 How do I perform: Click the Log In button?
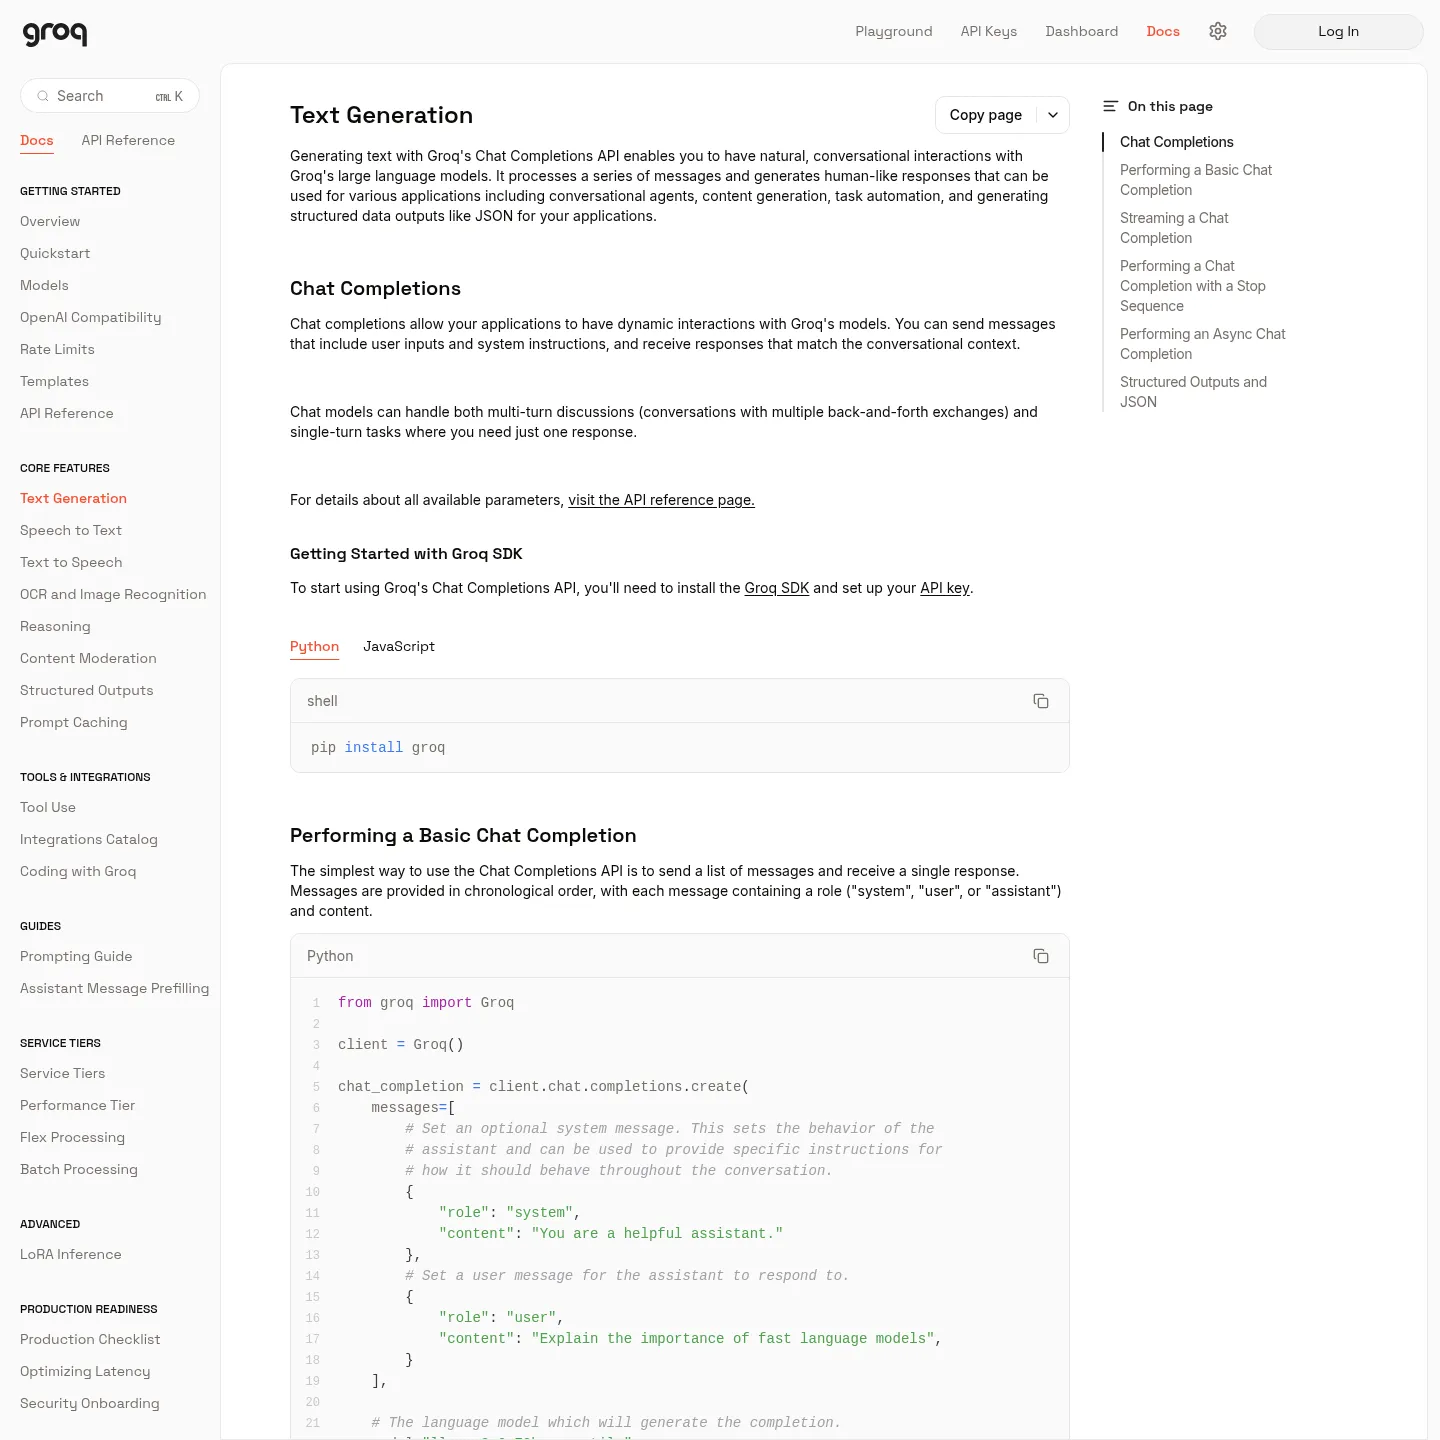(x=1338, y=32)
